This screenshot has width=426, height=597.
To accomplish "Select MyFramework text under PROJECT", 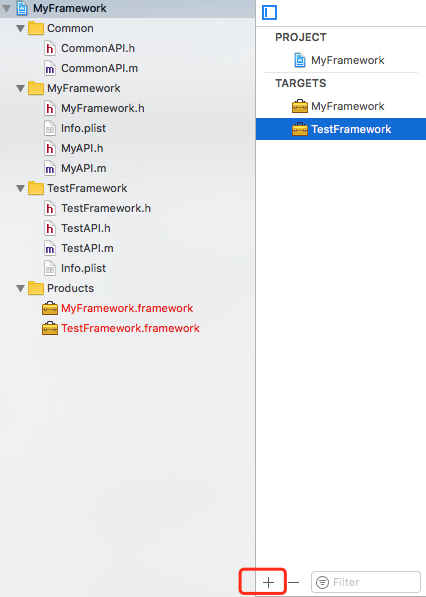I will click(348, 60).
